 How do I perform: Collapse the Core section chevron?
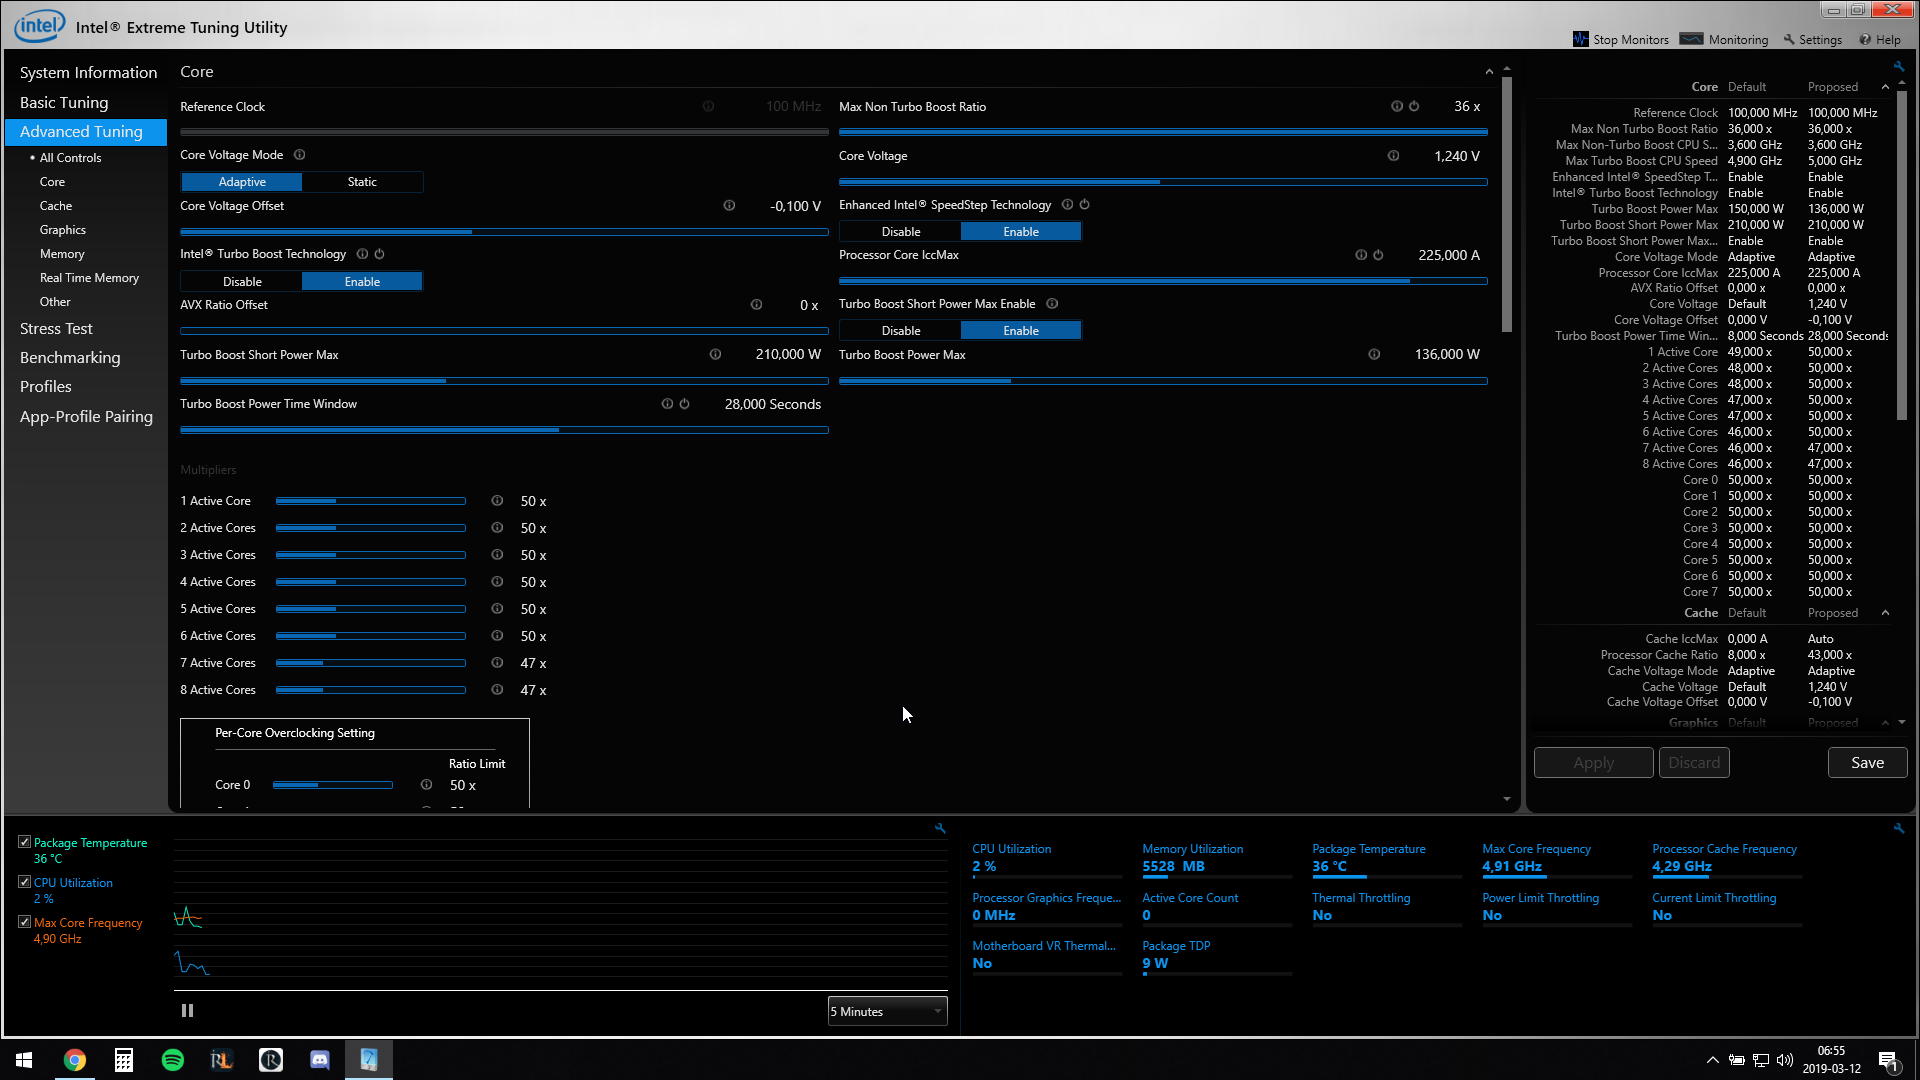coord(1489,72)
